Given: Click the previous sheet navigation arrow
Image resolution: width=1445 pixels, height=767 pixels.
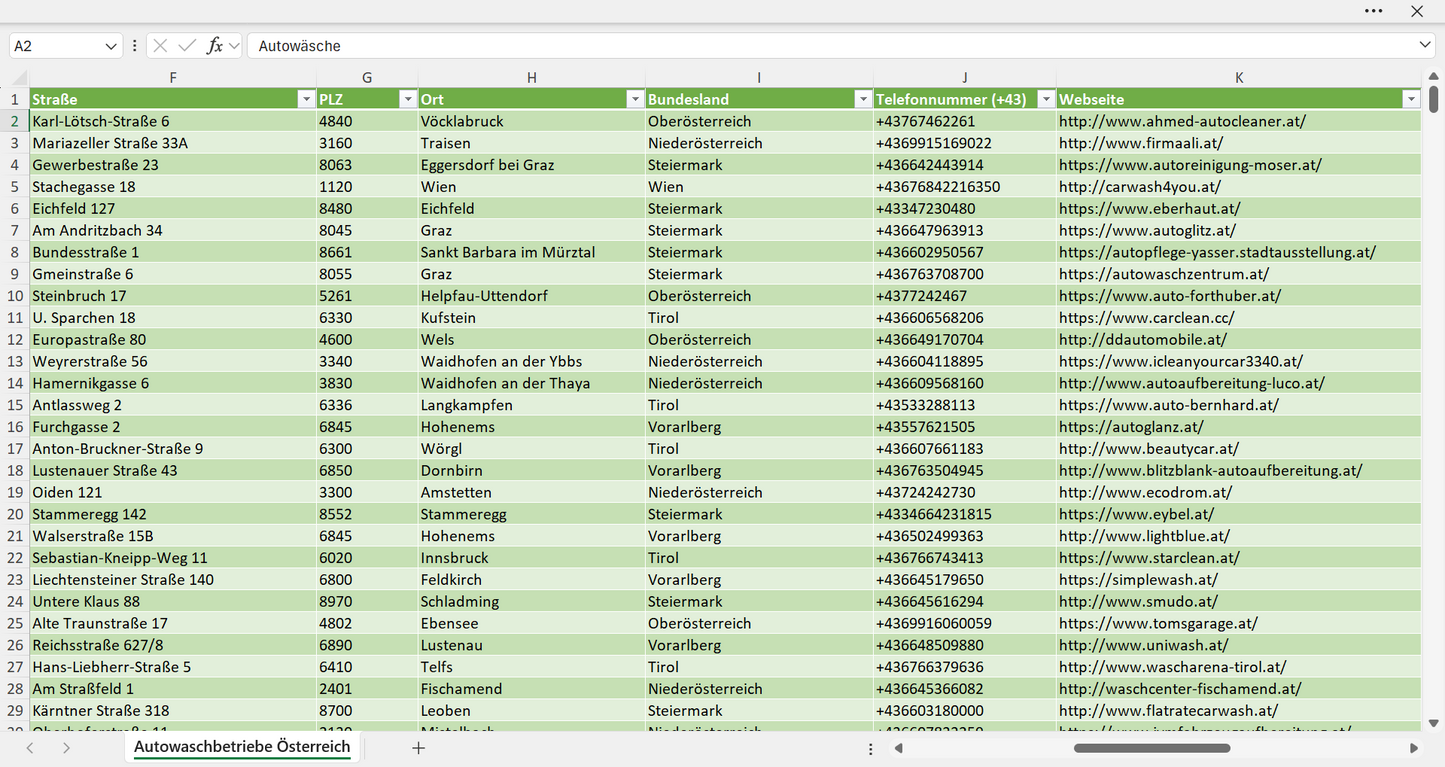Looking at the screenshot, I should click(x=30, y=748).
